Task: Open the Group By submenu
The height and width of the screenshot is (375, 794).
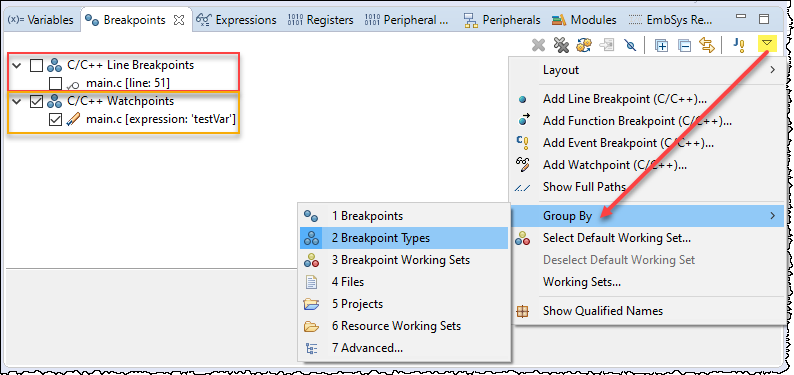Action: coord(646,216)
